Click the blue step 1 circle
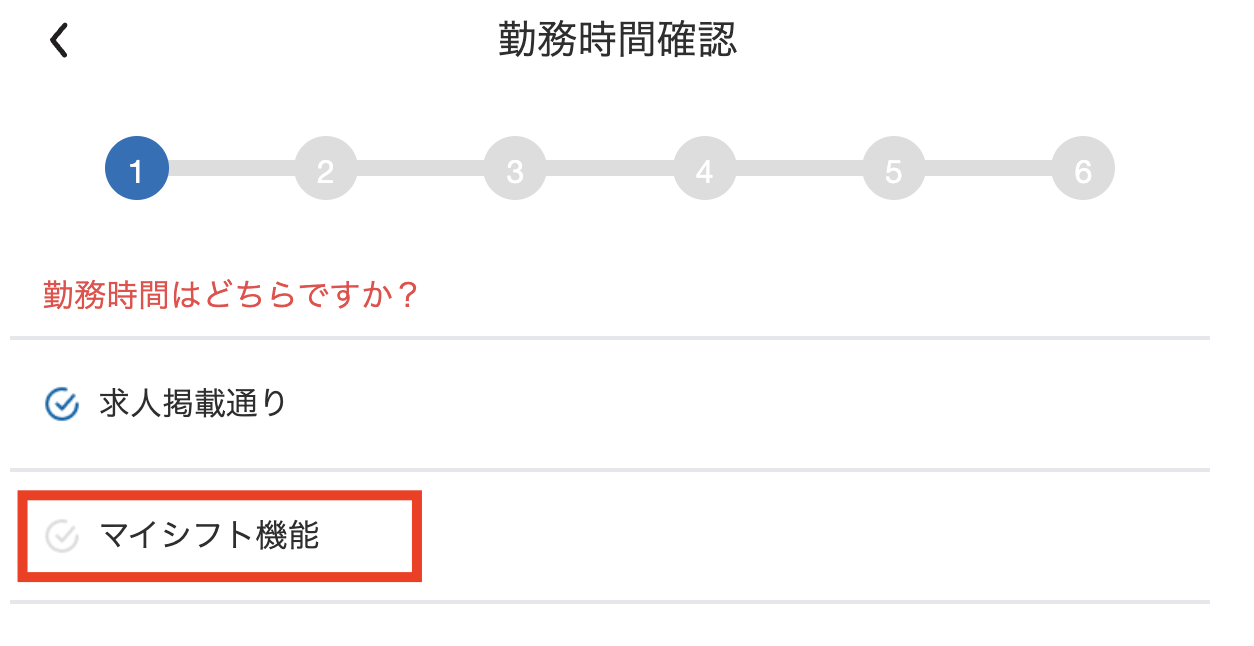This screenshot has width=1254, height=646. coord(137,168)
